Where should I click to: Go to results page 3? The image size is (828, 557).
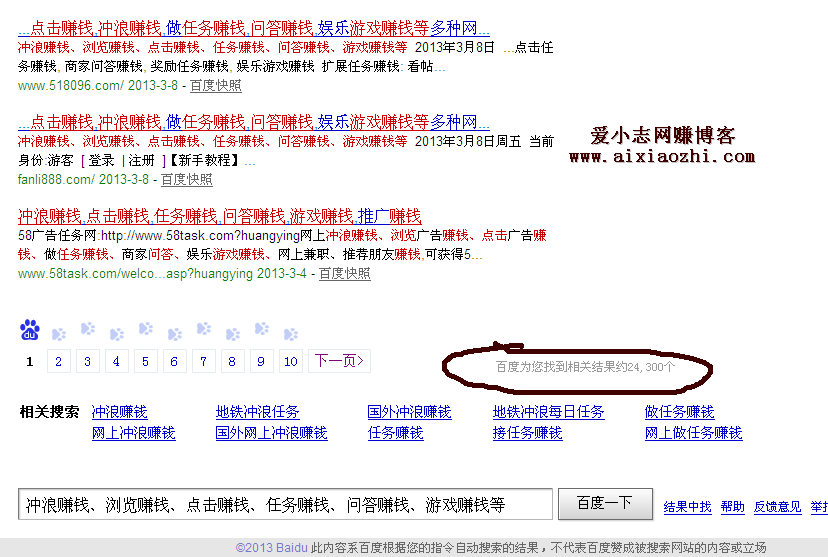point(88,362)
